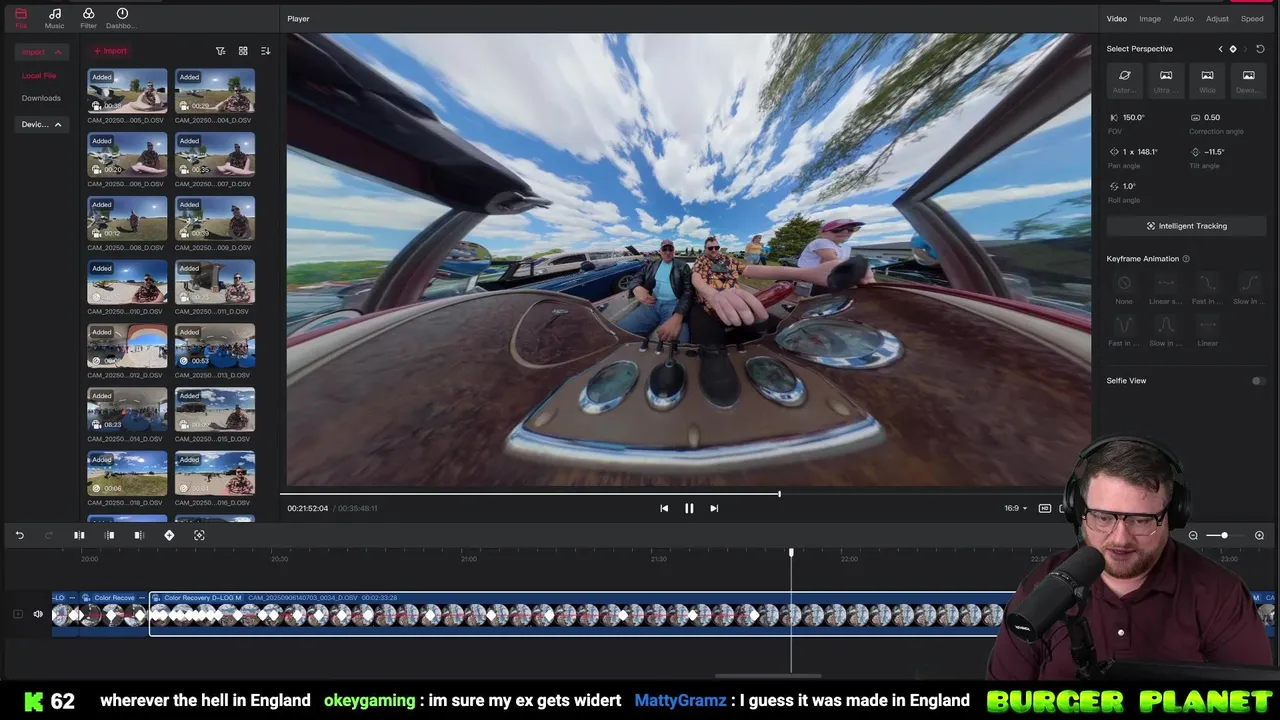Select Linear smooth keyframe animation
The width and height of the screenshot is (1280, 720).
coord(1165,289)
